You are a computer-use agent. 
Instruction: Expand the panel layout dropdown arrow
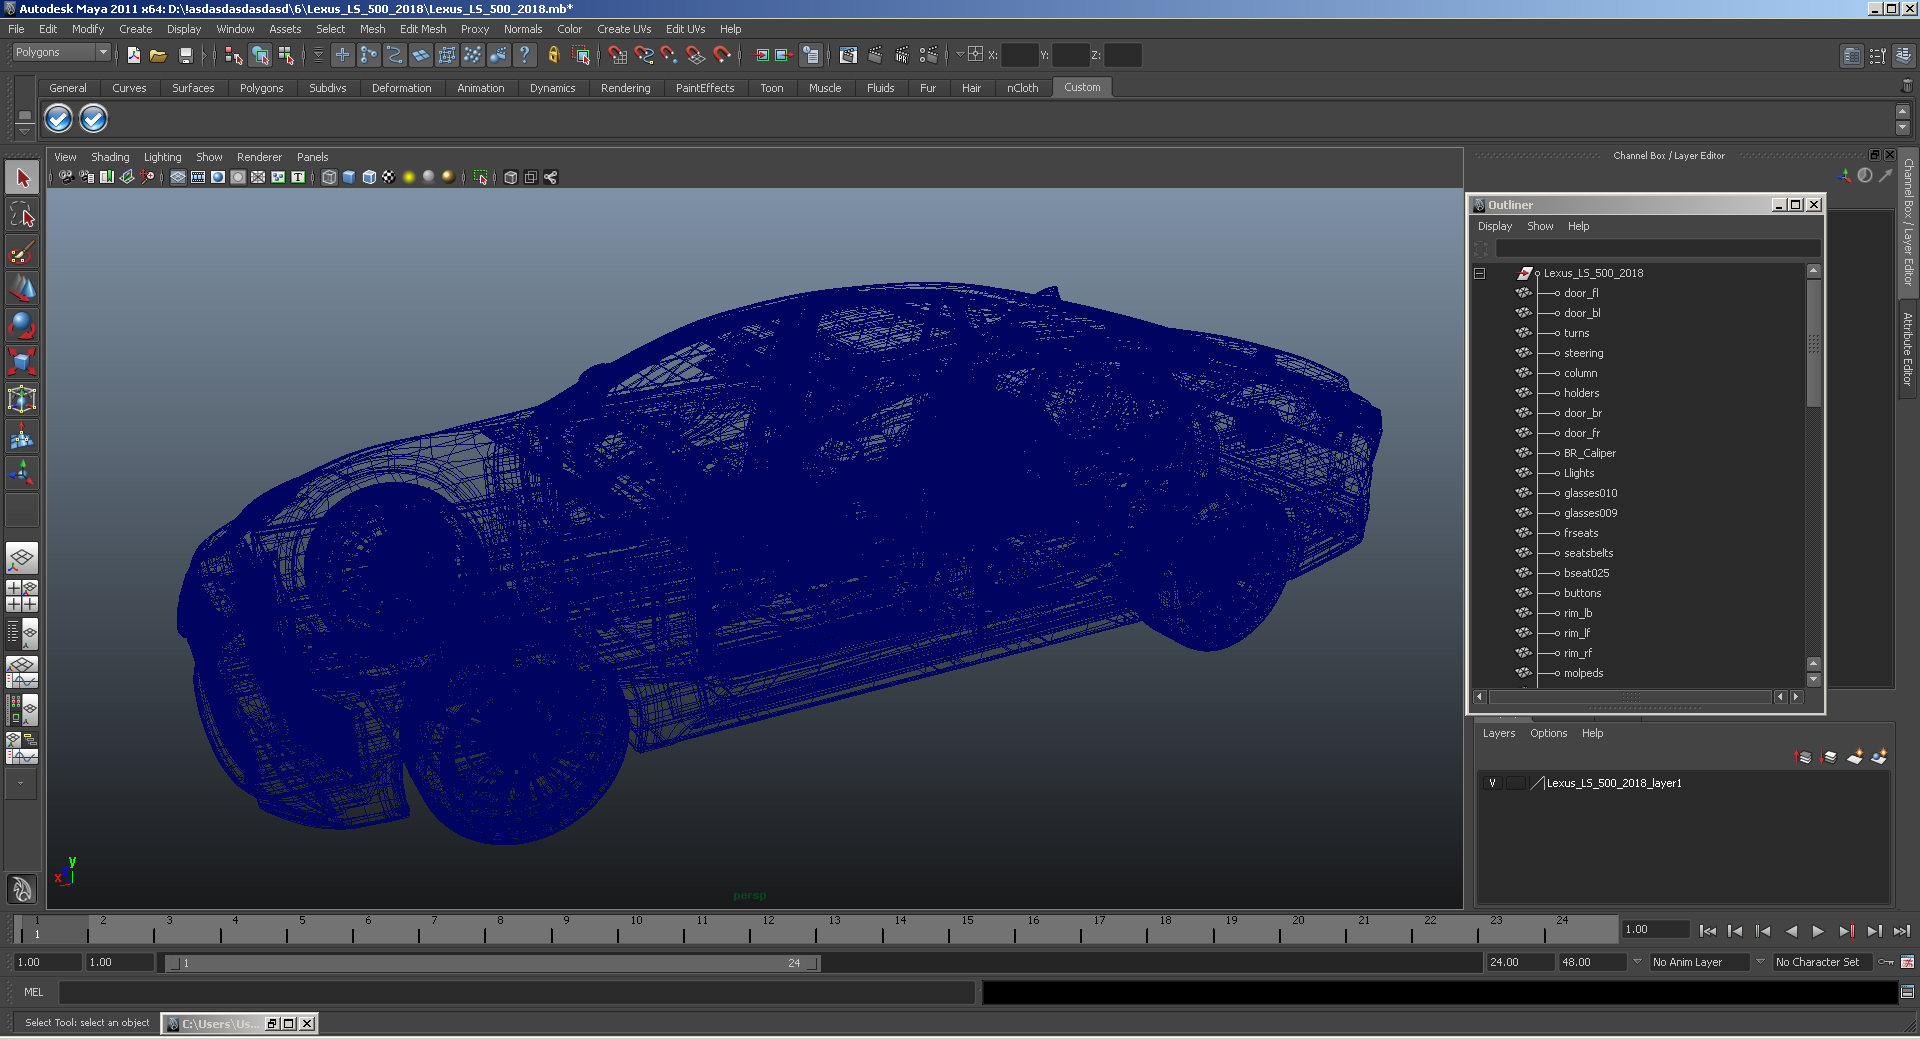[x=20, y=784]
